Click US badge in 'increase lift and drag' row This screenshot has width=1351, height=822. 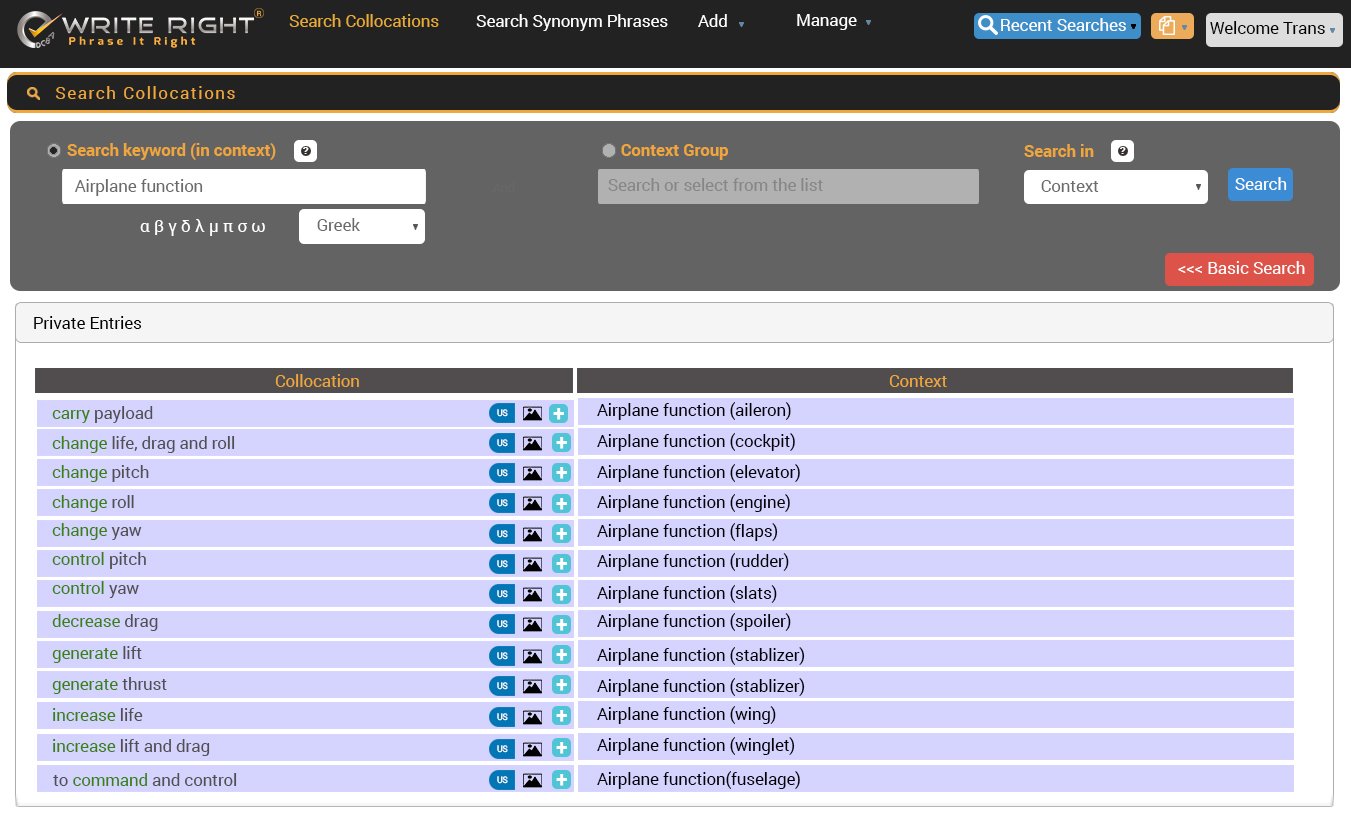pyautogui.click(x=501, y=748)
